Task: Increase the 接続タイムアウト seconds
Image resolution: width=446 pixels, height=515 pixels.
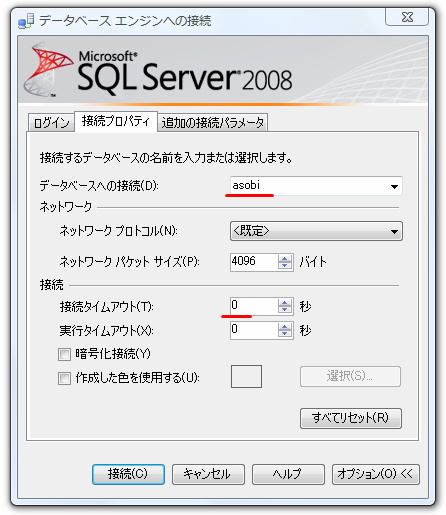Action: [285, 303]
